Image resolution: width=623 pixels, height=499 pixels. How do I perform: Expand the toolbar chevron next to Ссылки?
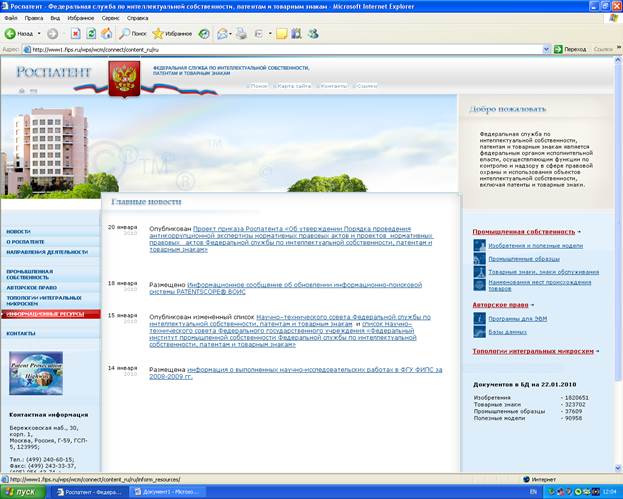point(619,47)
